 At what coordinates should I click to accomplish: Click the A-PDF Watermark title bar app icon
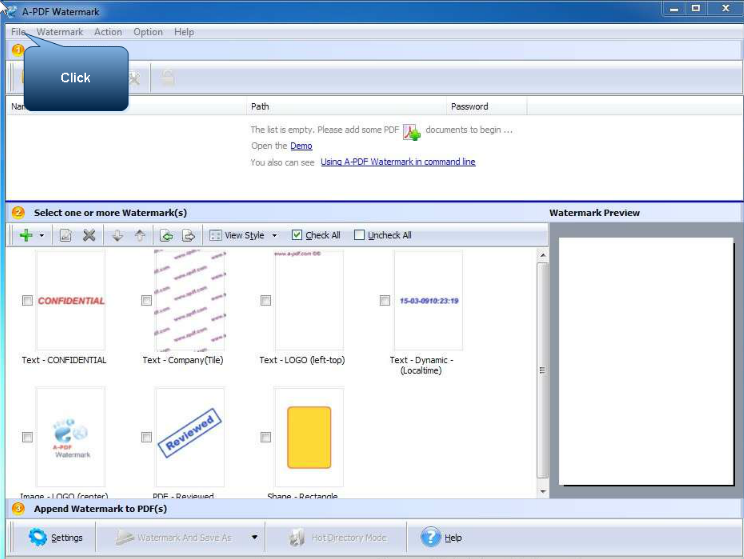[10, 10]
